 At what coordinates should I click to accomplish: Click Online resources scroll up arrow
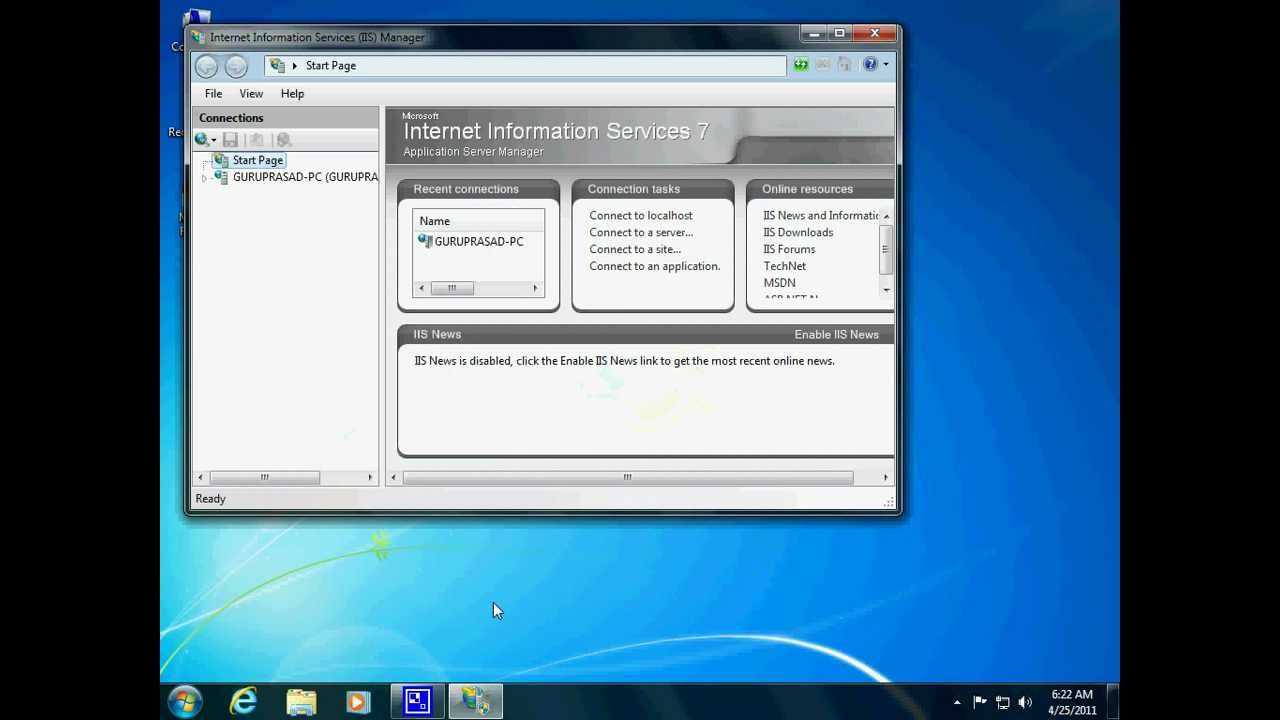coord(886,216)
